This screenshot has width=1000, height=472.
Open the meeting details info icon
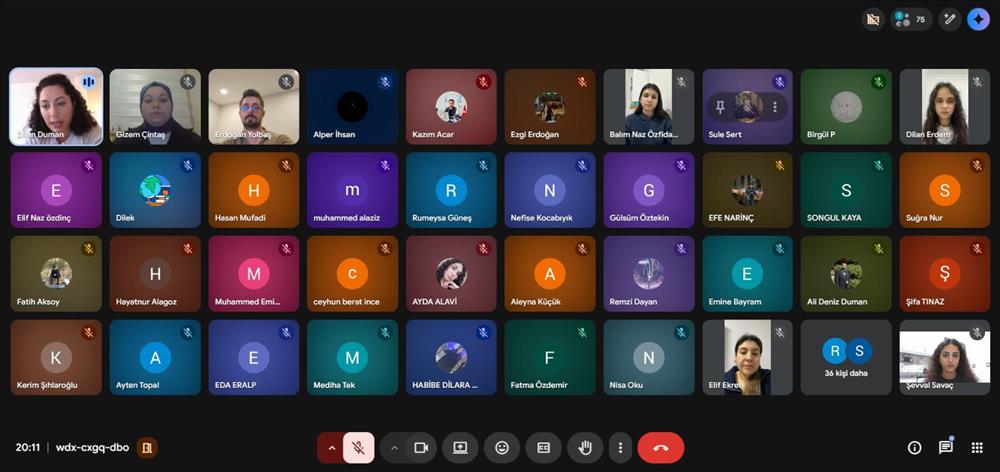coord(914,448)
